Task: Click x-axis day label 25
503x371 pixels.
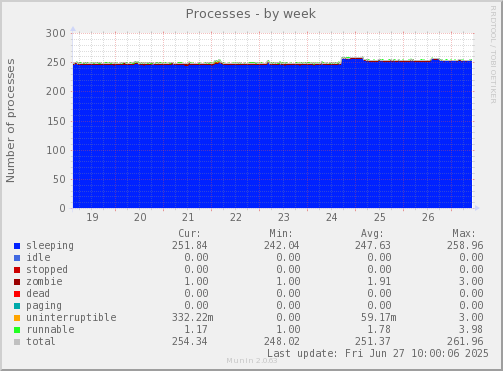Action: click(x=380, y=217)
